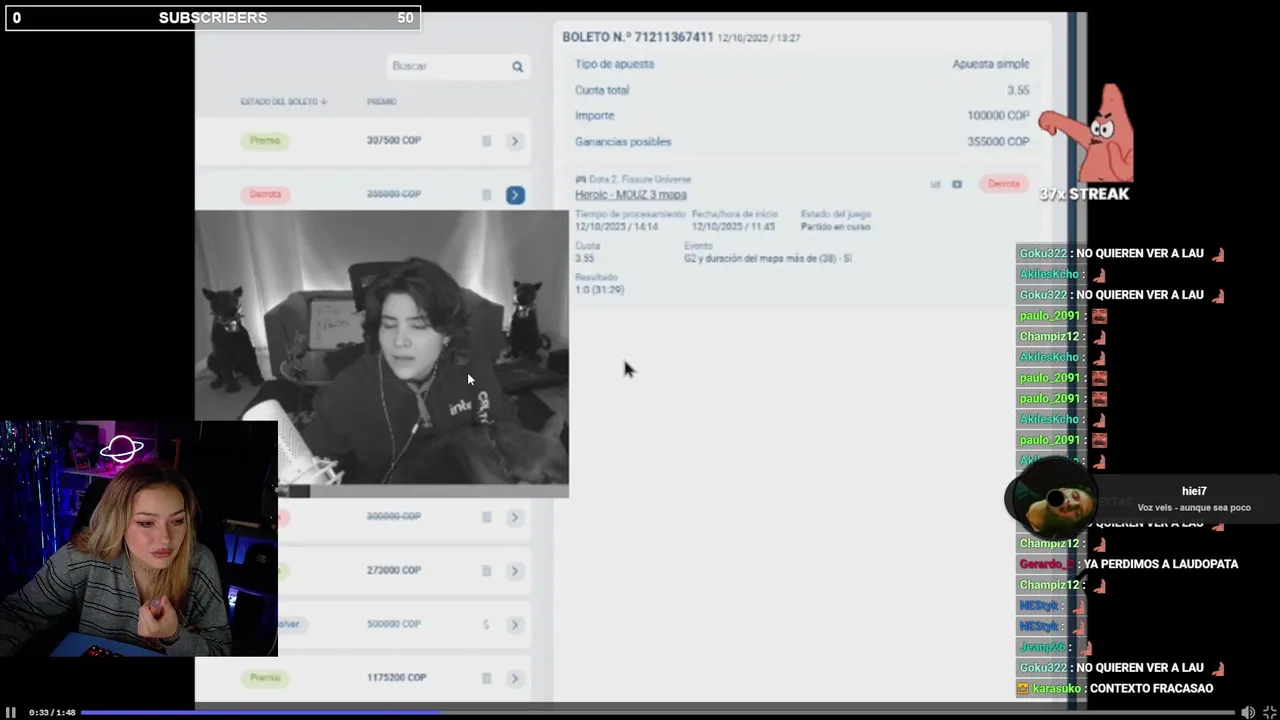Screen dimensions: 1280x720
Task: Expand the 1175200 COP ticket chevron
Action: click(515, 679)
